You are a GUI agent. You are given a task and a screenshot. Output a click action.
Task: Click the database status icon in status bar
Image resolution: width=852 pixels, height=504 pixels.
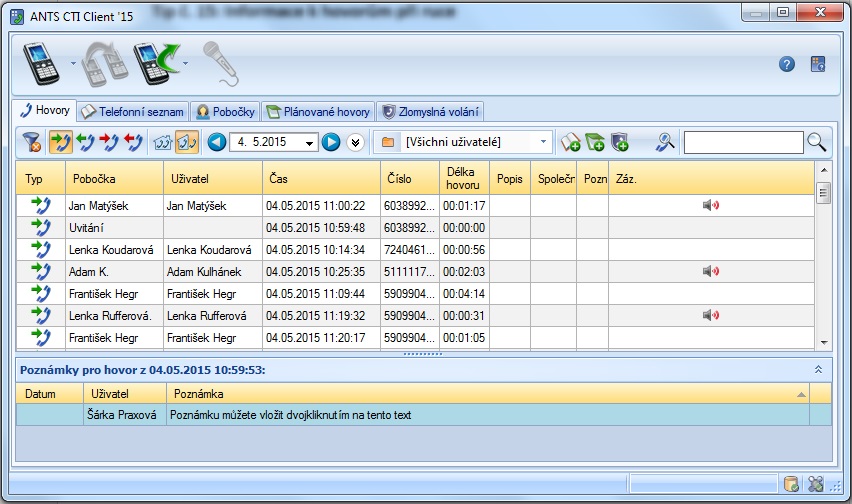(x=791, y=483)
